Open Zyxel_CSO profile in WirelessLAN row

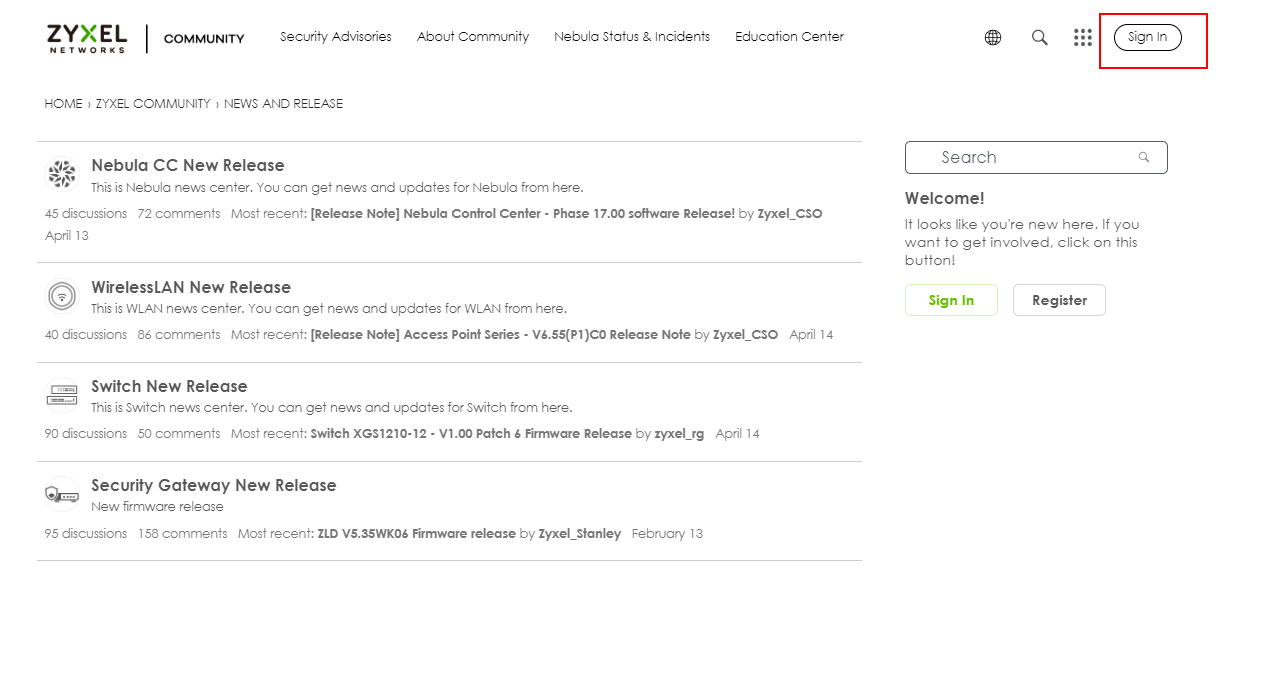tap(745, 335)
